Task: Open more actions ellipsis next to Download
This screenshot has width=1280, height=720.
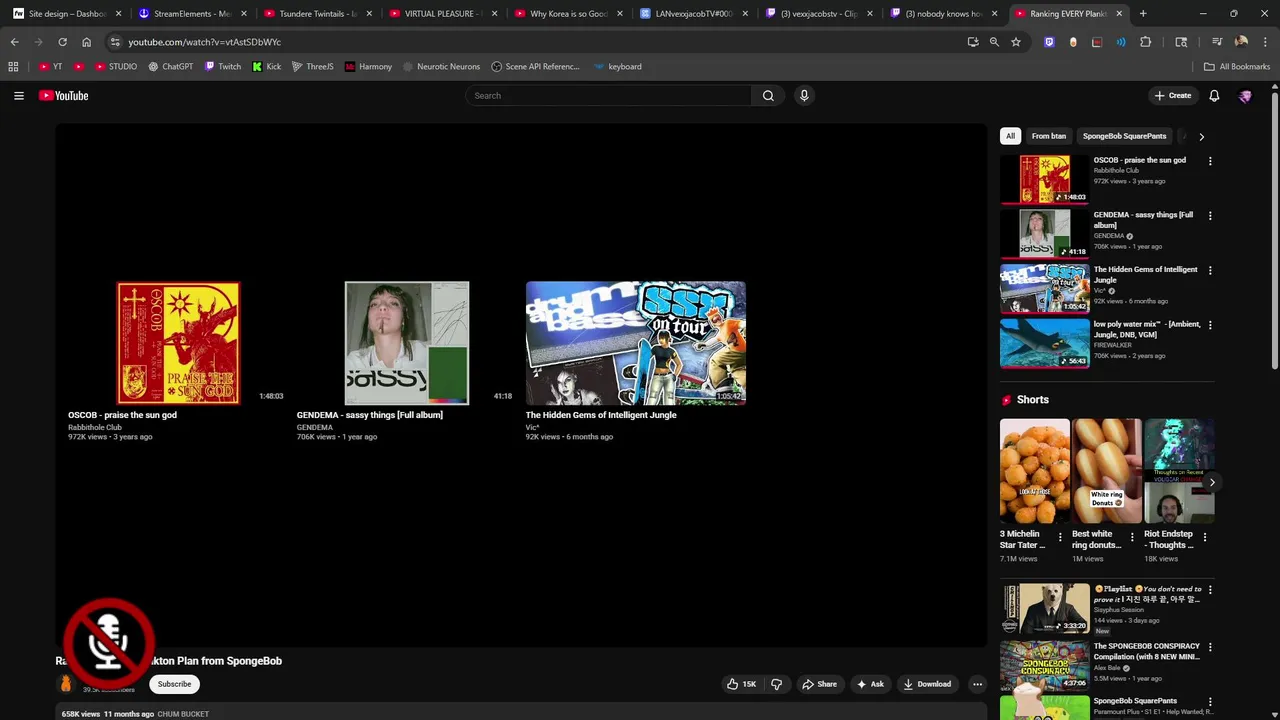Action: pos(977,684)
